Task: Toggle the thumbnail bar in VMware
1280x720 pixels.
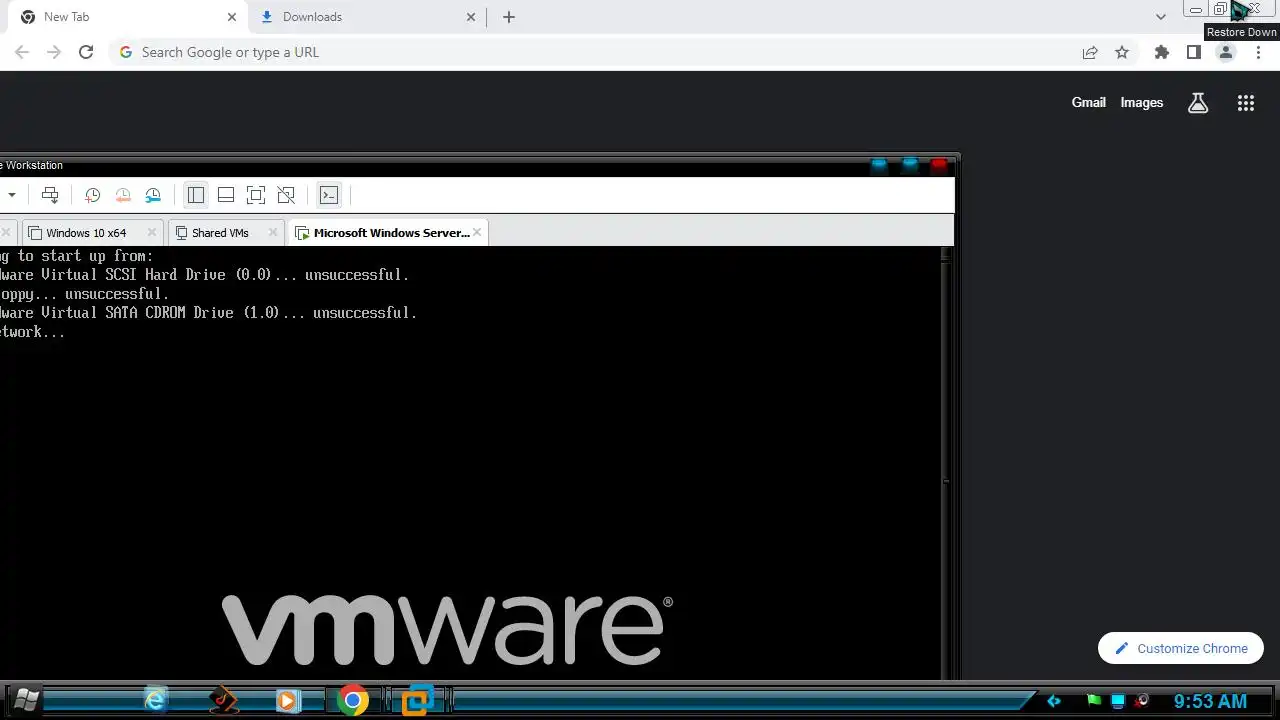Action: click(226, 195)
